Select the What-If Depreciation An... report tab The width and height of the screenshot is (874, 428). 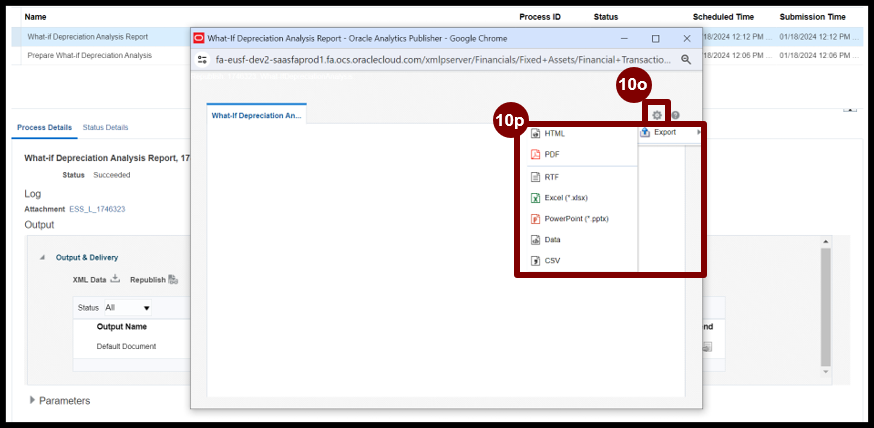click(x=256, y=115)
